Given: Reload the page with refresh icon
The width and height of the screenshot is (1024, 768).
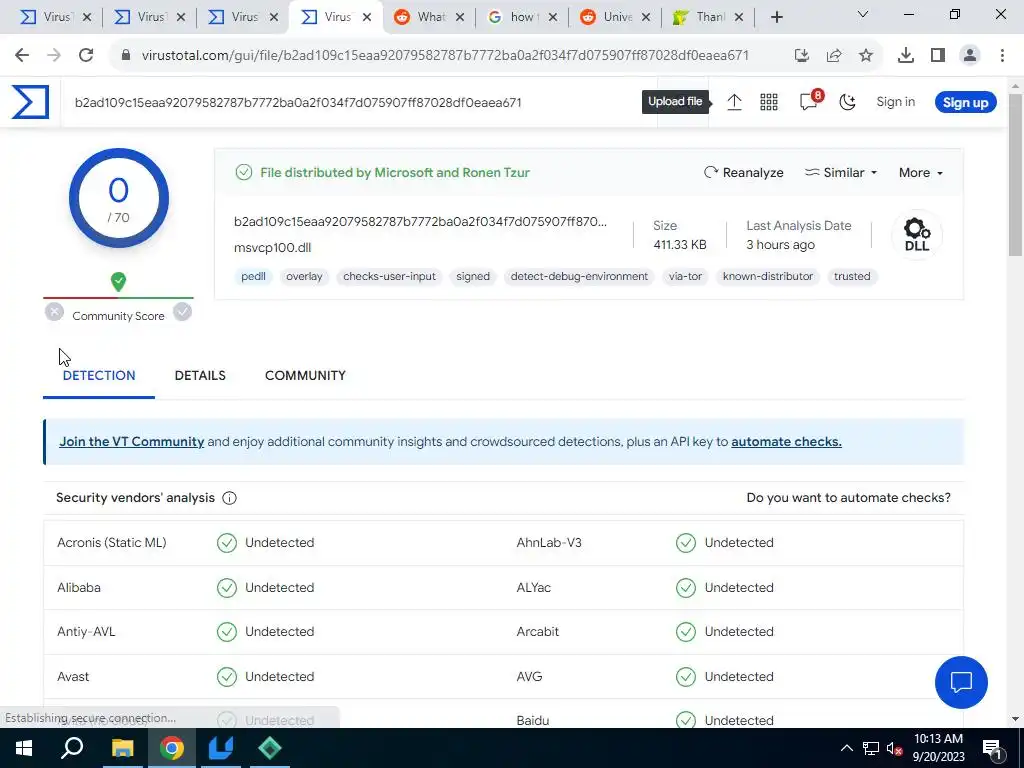Looking at the screenshot, I should point(86,56).
